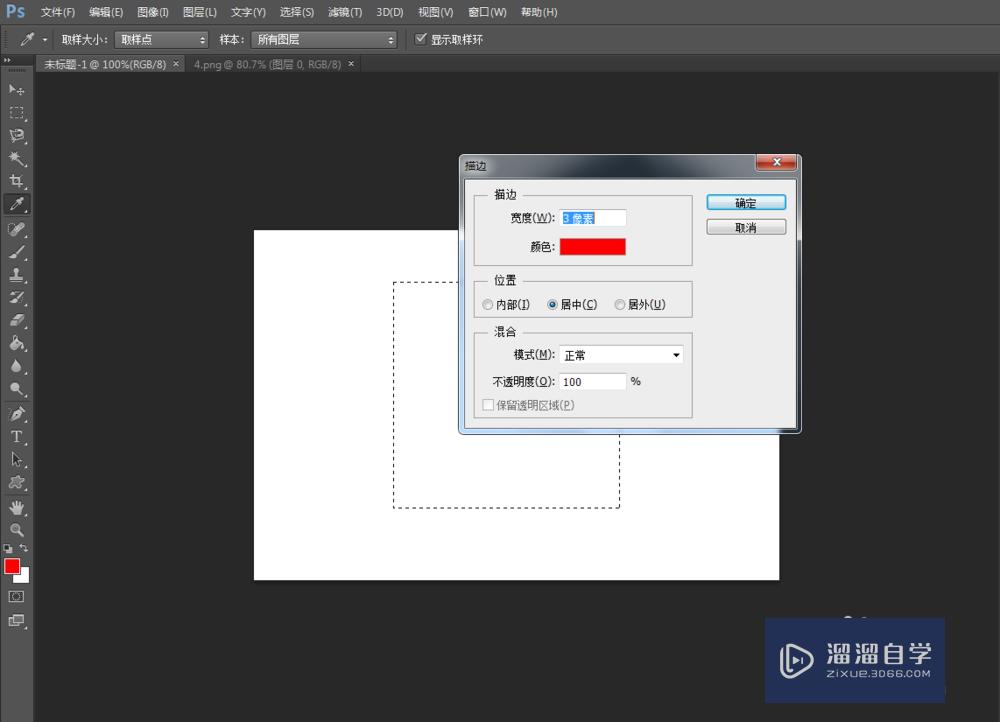Click the 宽度(W) input field
The image size is (1000, 722).
(592, 218)
